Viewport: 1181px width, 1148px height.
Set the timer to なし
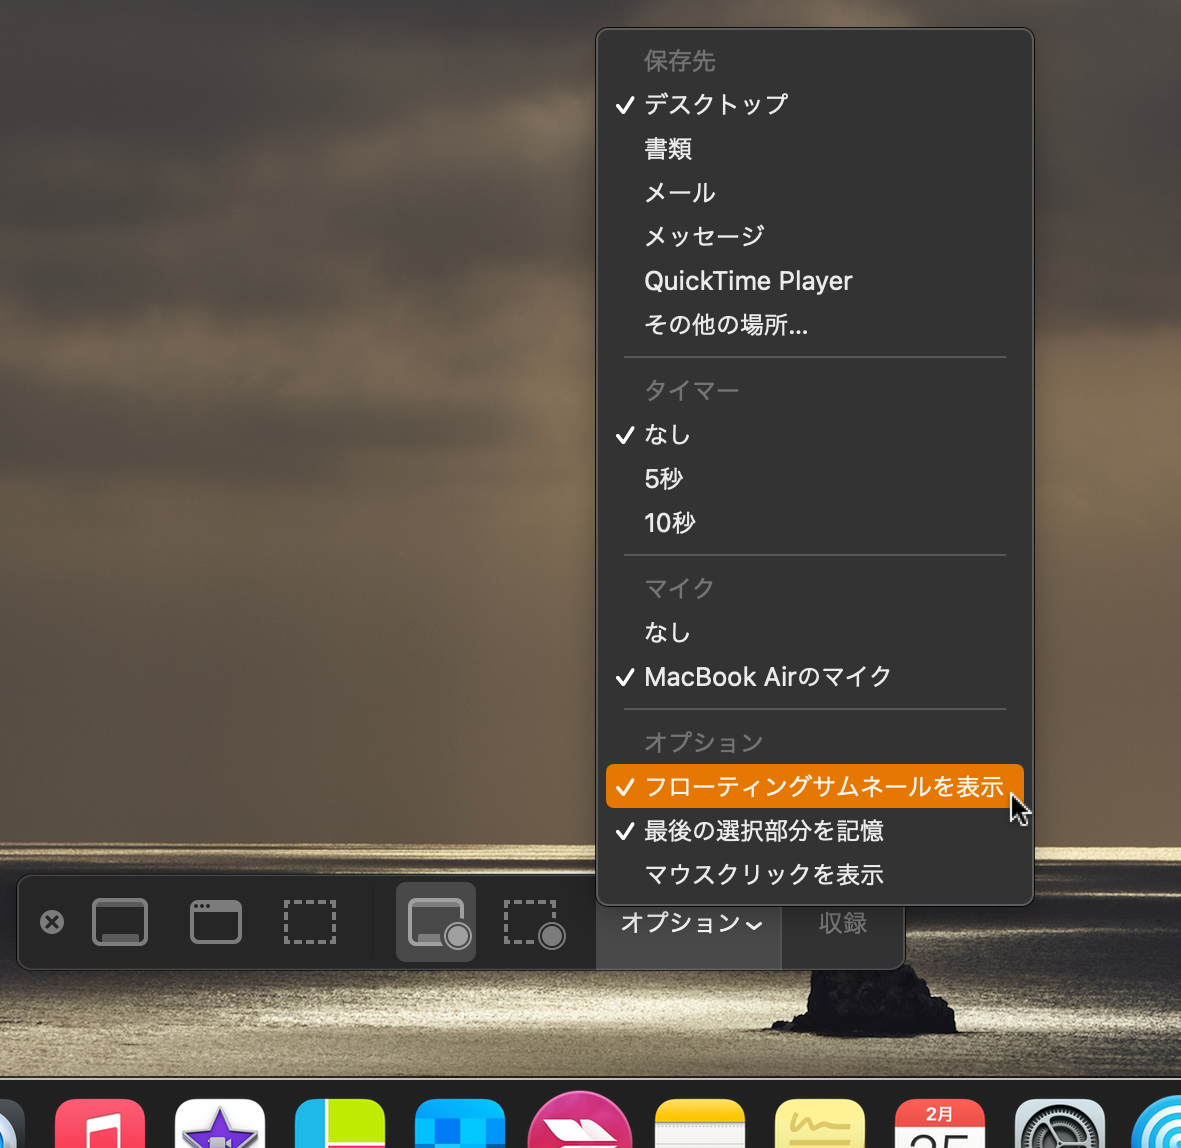(x=814, y=435)
